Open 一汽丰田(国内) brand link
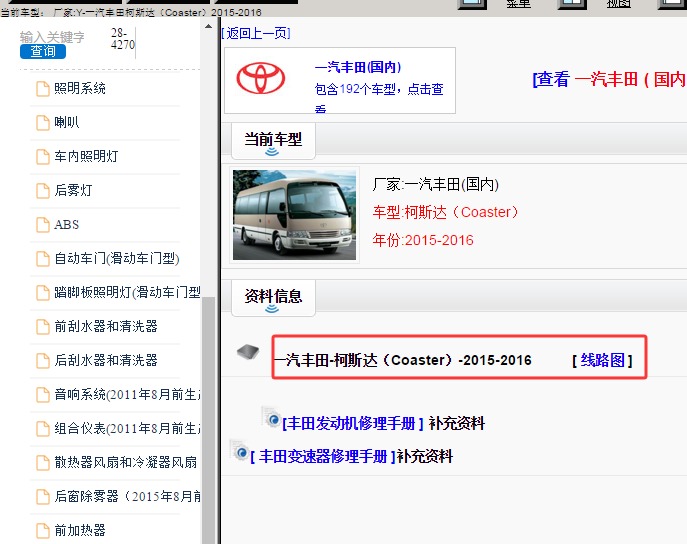 (x=358, y=67)
